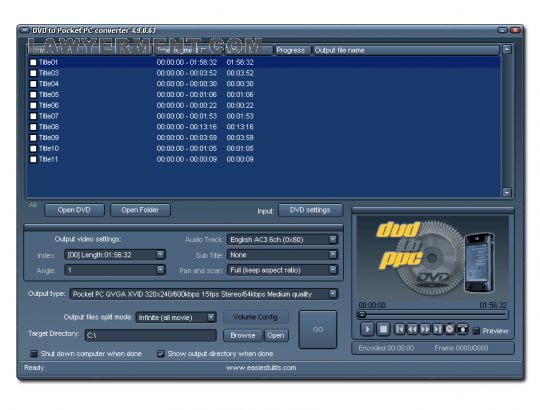540x410 pixels.
Task: Select the Title06 checkbox
Action: (33, 105)
